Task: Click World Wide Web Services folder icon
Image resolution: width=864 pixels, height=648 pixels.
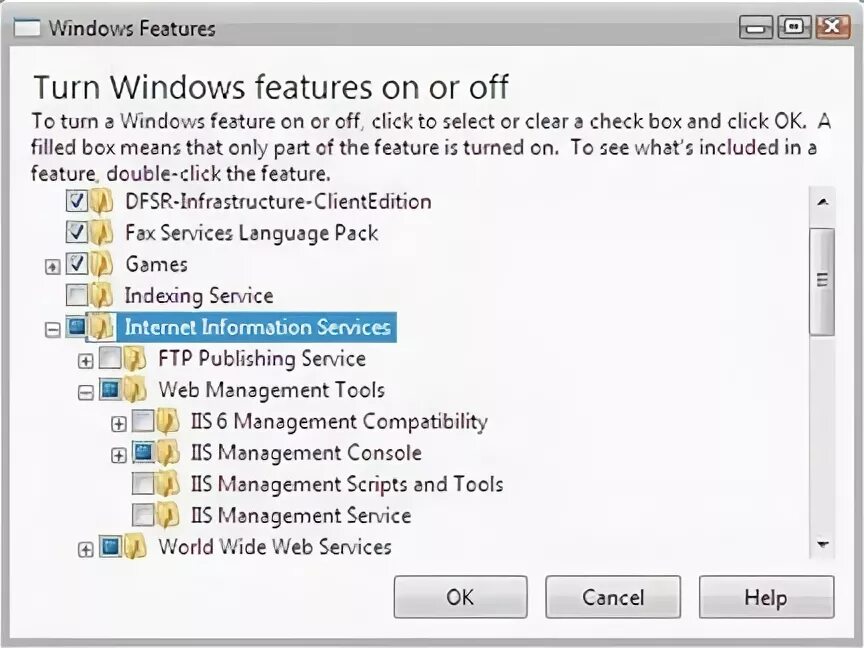Action: point(135,547)
